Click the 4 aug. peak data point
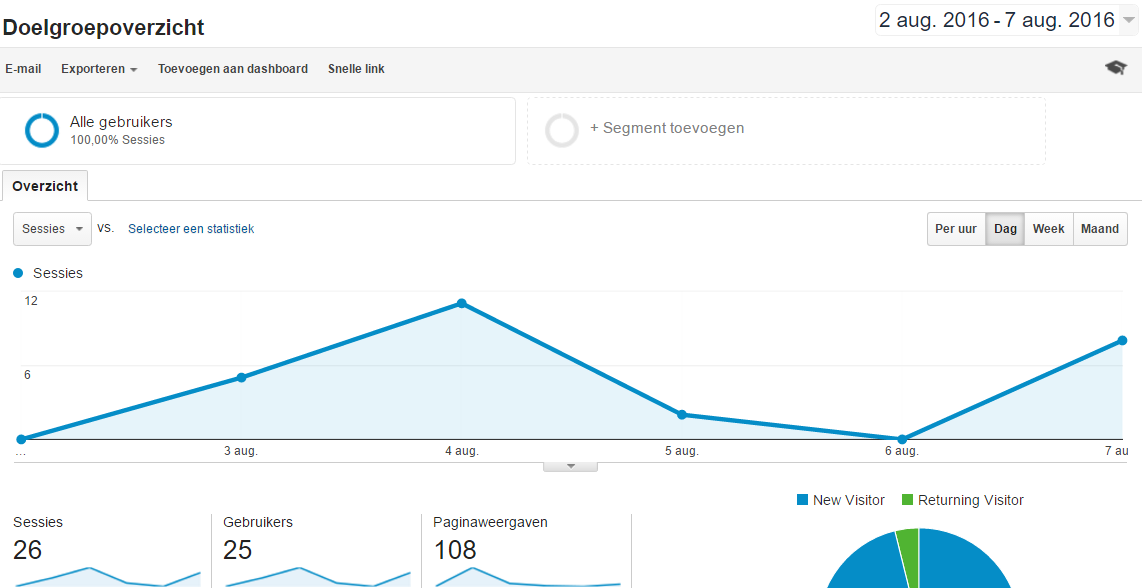 462,303
